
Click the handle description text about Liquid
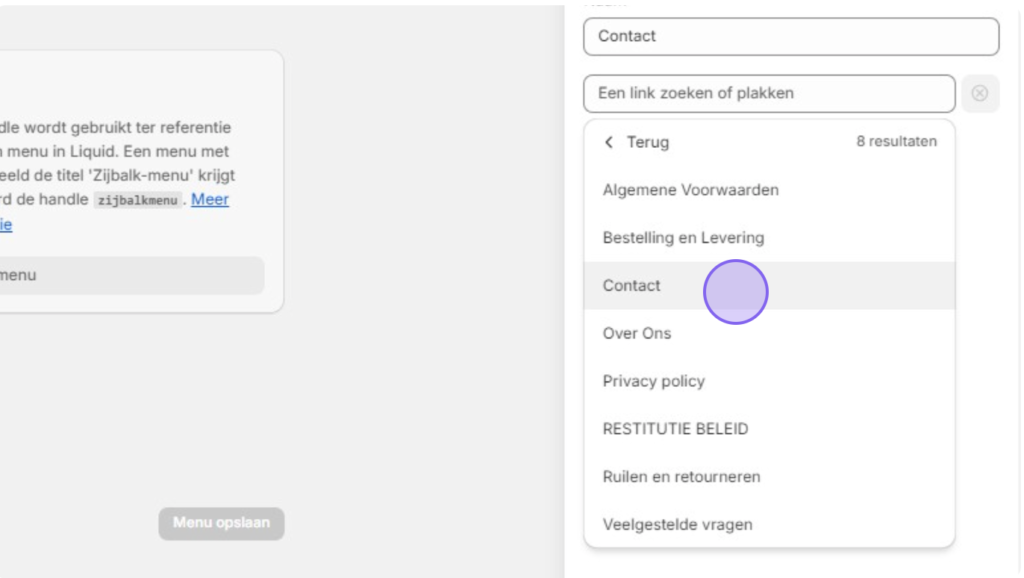pos(118,163)
